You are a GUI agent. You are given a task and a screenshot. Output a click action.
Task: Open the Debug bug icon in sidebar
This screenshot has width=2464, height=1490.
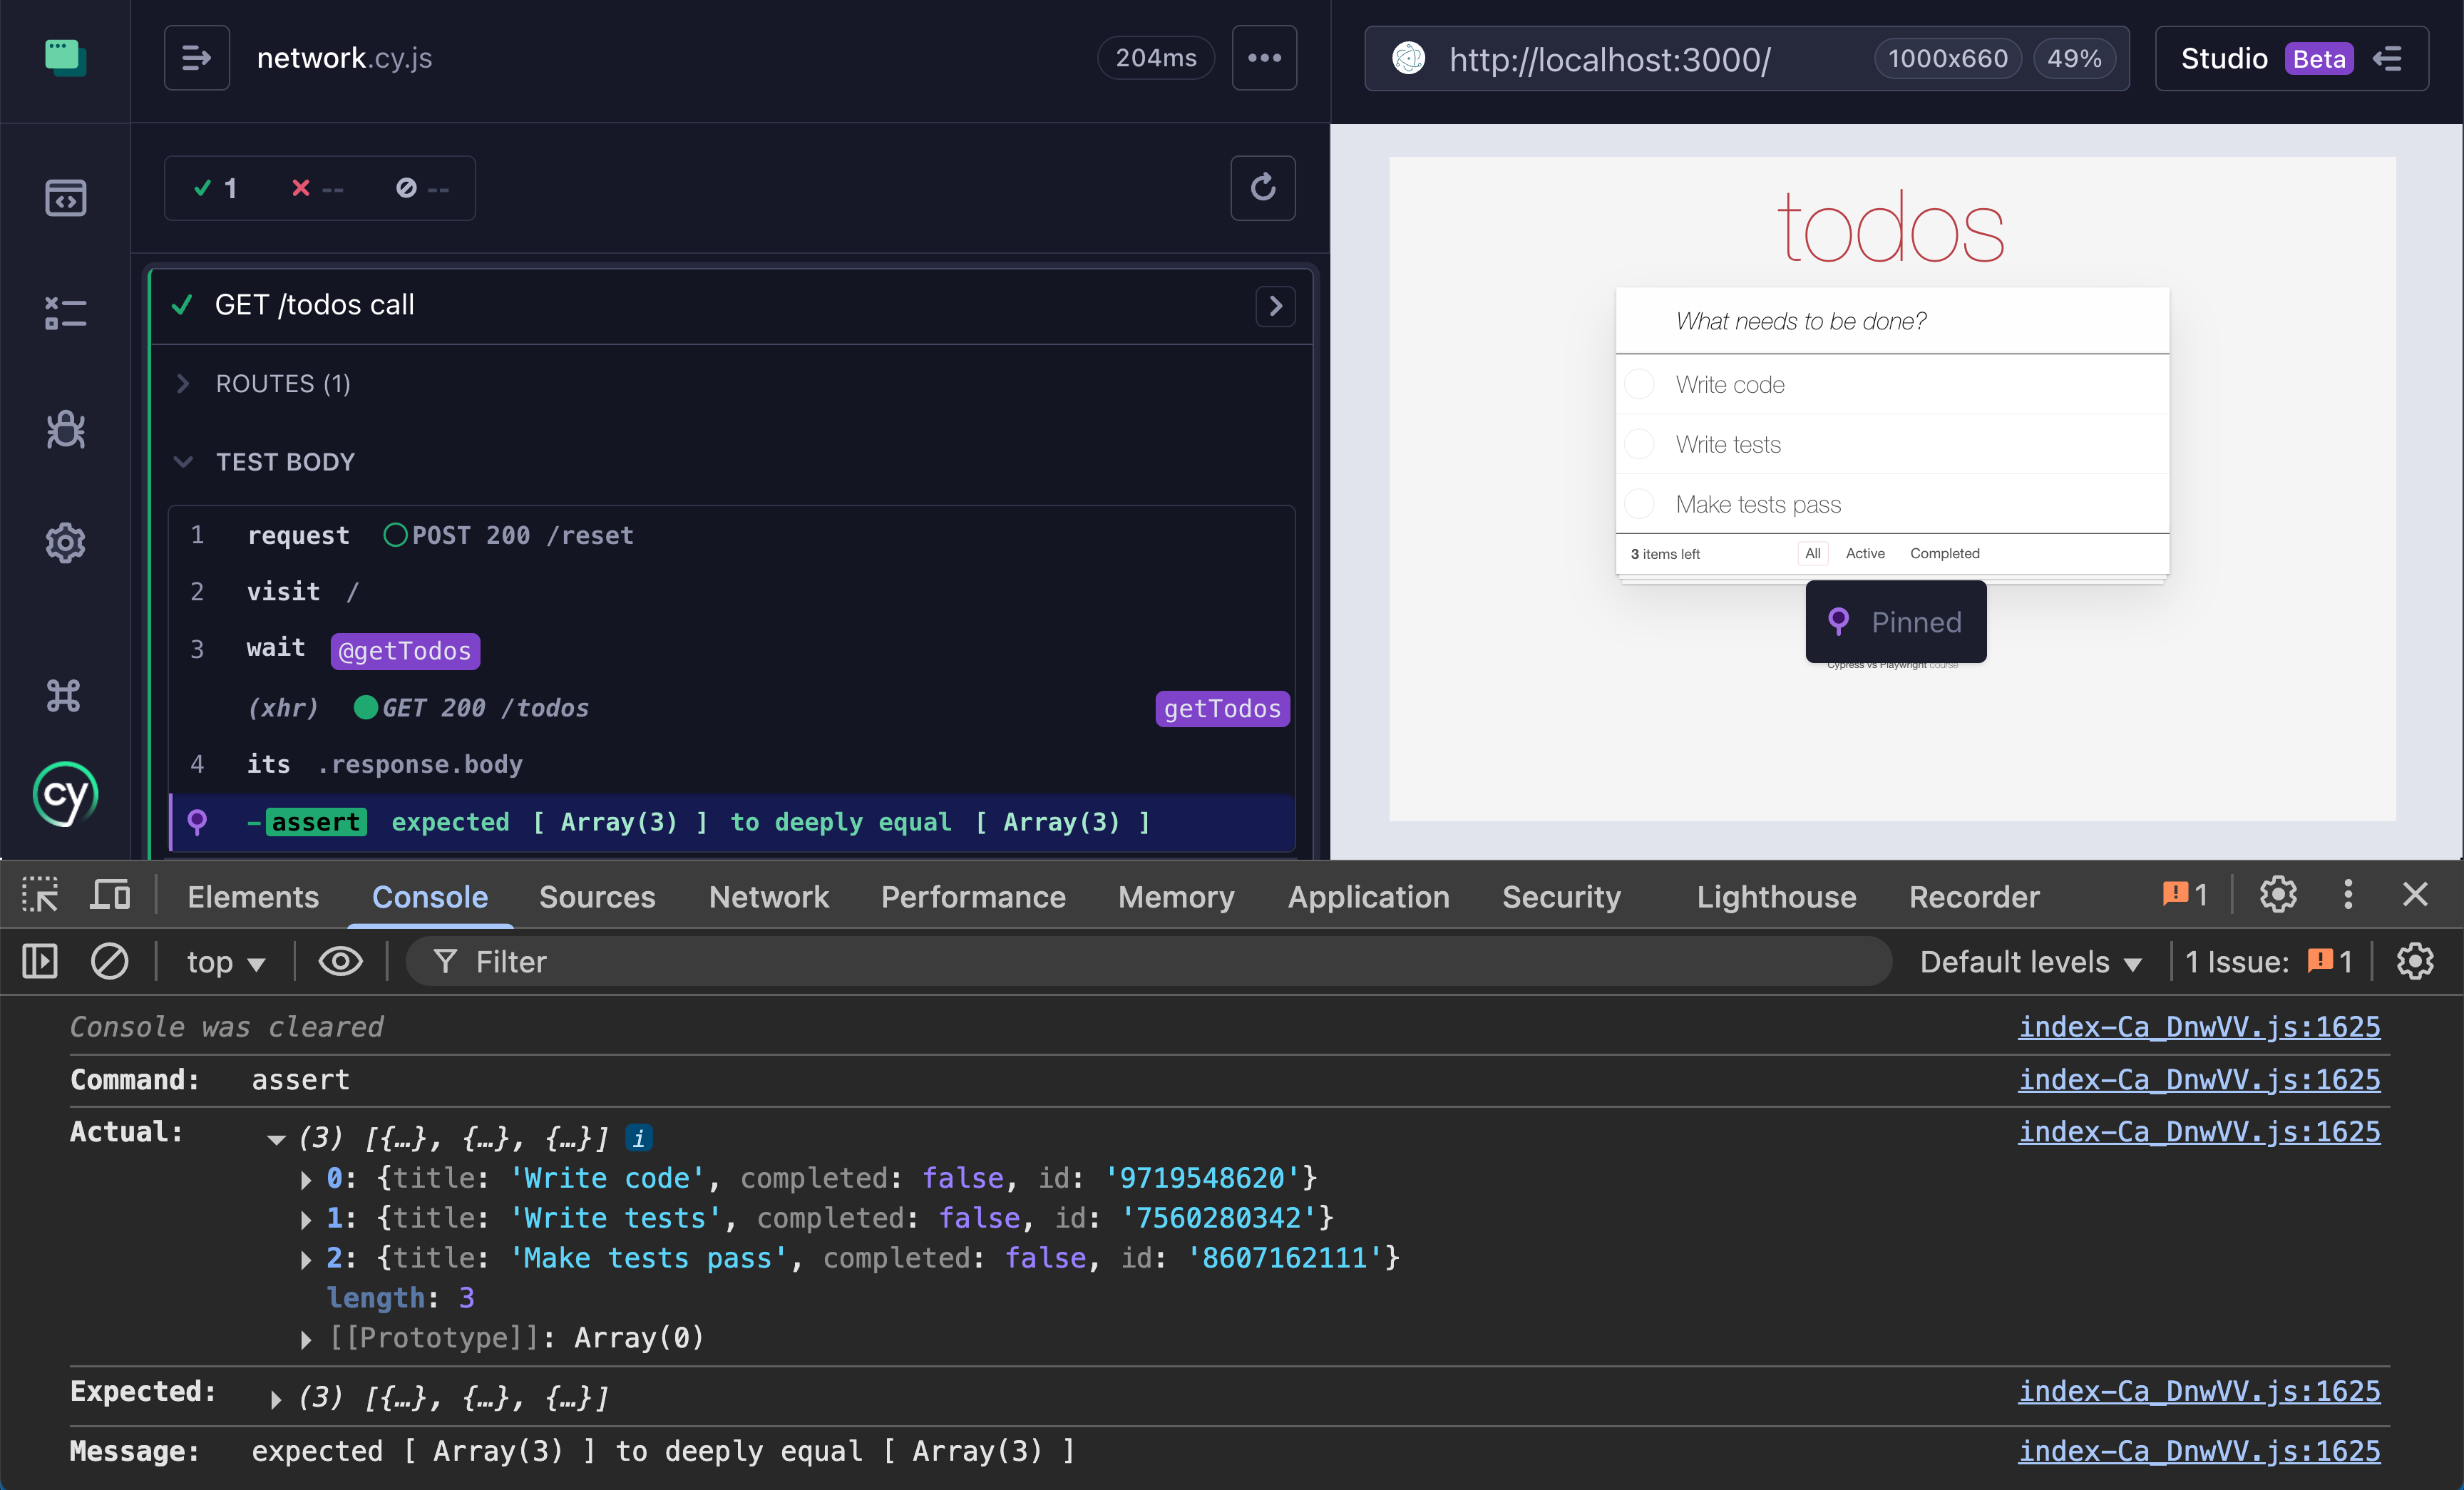pos(65,429)
